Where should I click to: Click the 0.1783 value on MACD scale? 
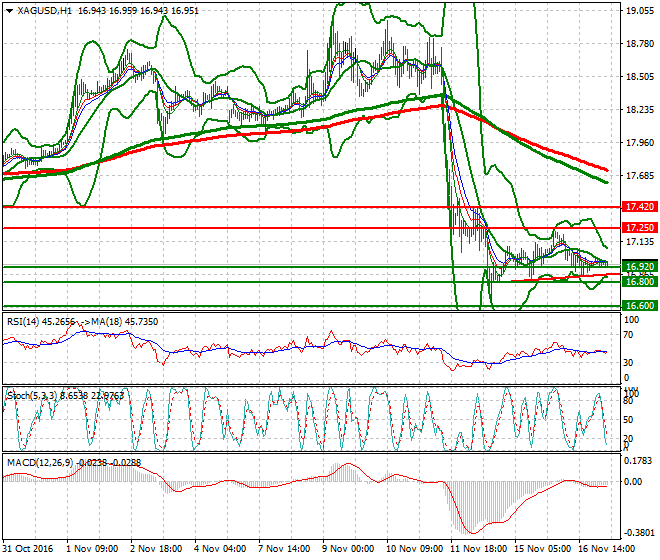639,461
